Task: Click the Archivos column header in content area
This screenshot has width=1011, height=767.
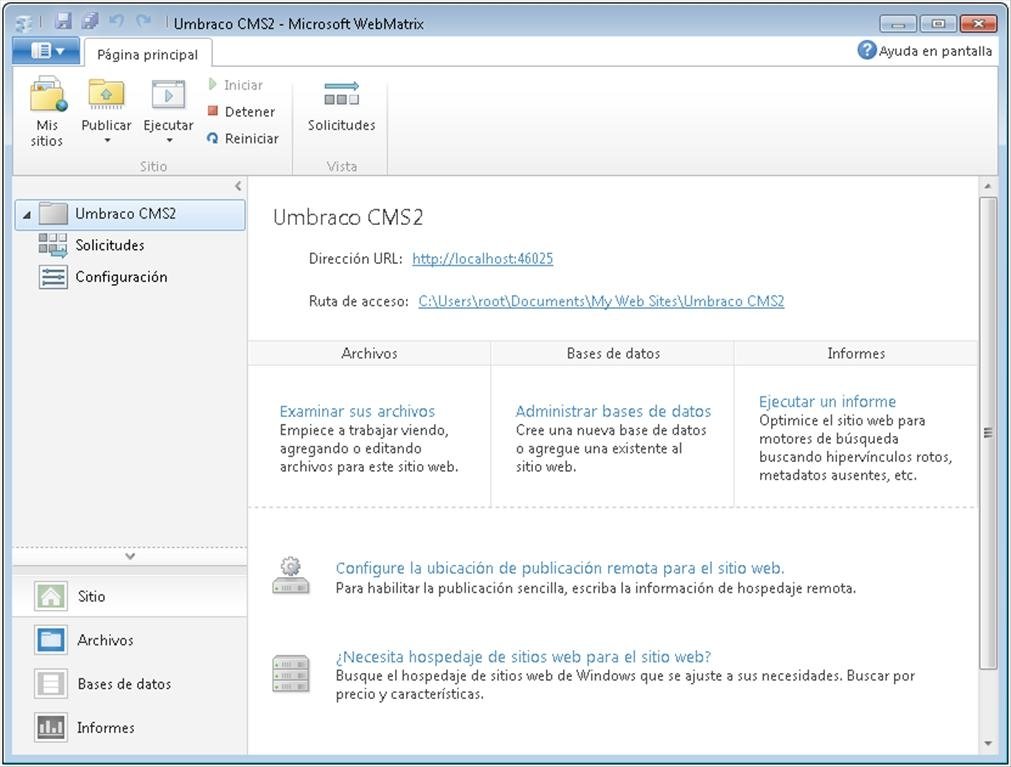Action: click(x=369, y=353)
